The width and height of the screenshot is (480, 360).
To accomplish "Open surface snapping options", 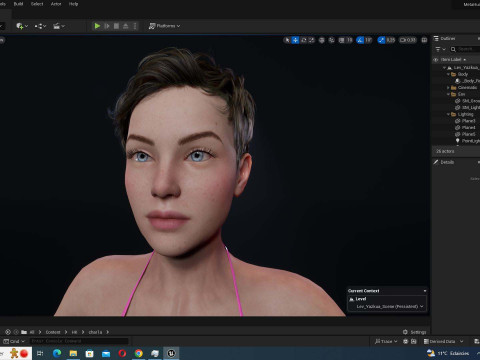I will [332, 40].
